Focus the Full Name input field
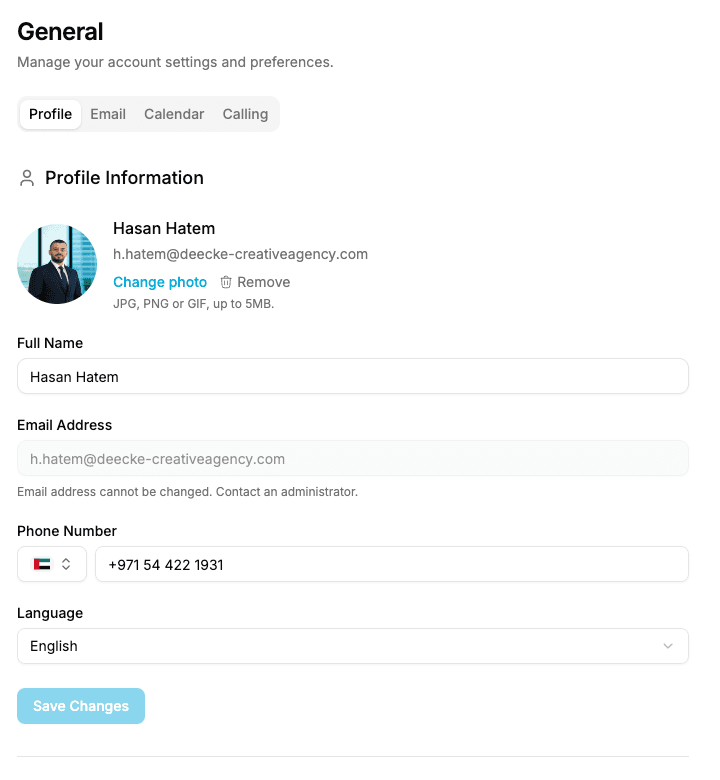The width and height of the screenshot is (720, 780). click(353, 376)
